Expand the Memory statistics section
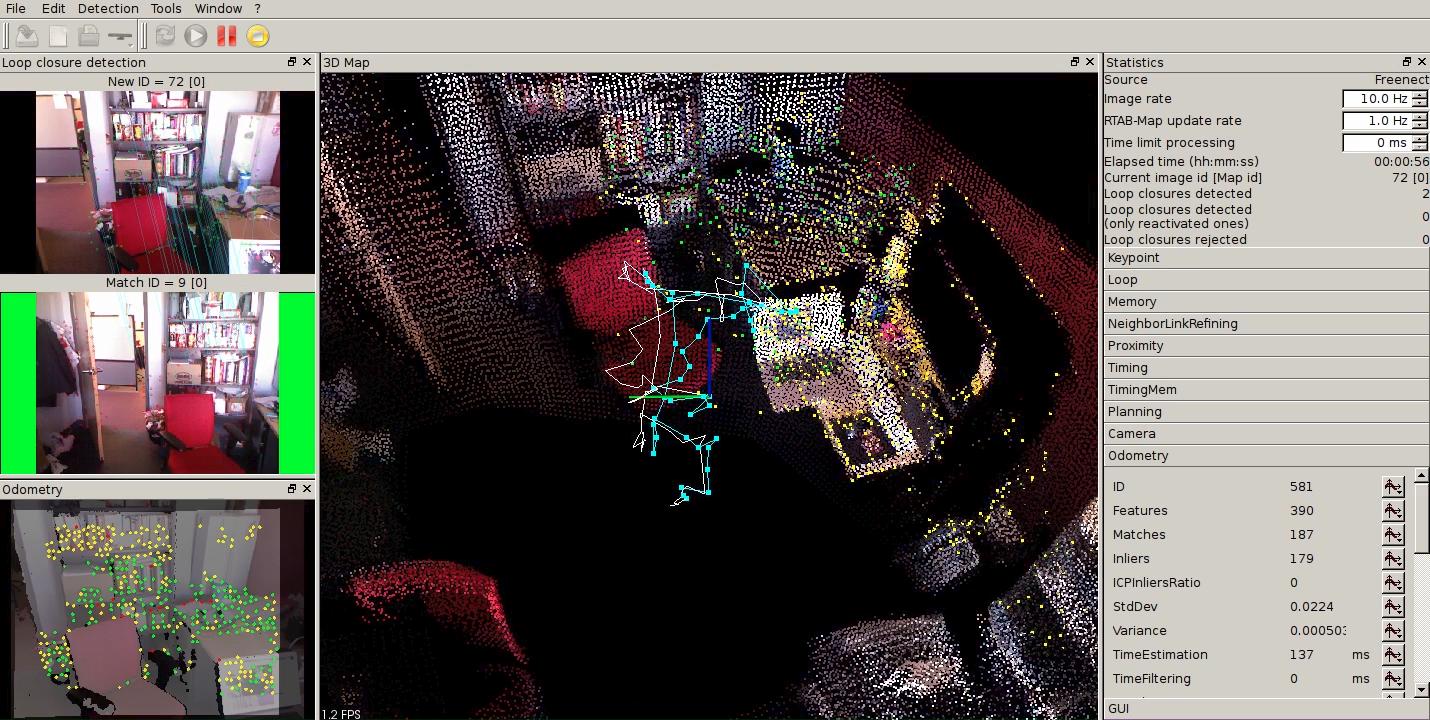 coord(1266,302)
